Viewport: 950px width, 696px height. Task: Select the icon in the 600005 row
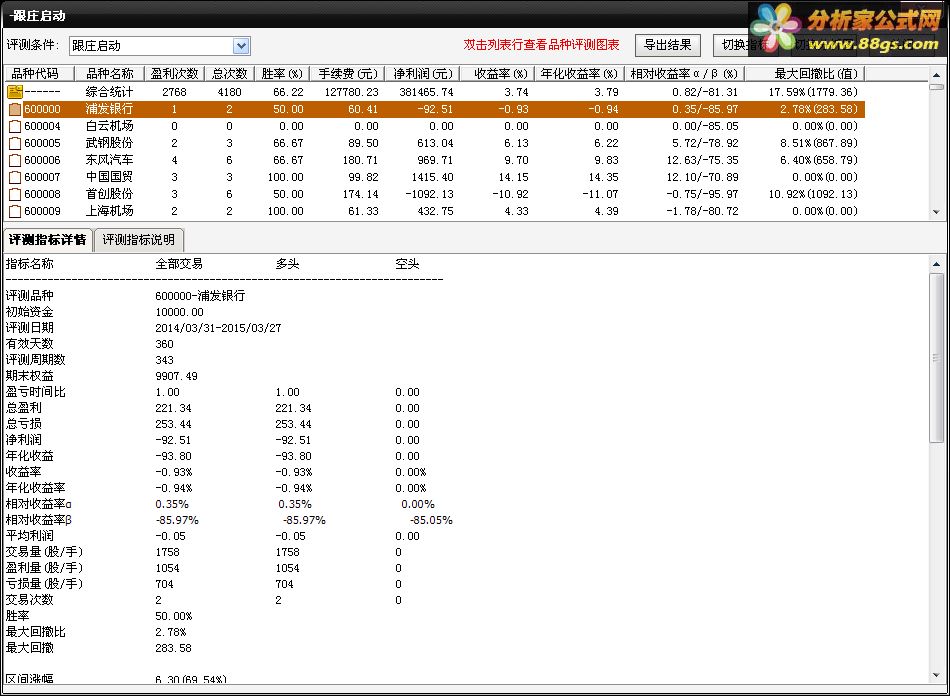coord(15,143)
